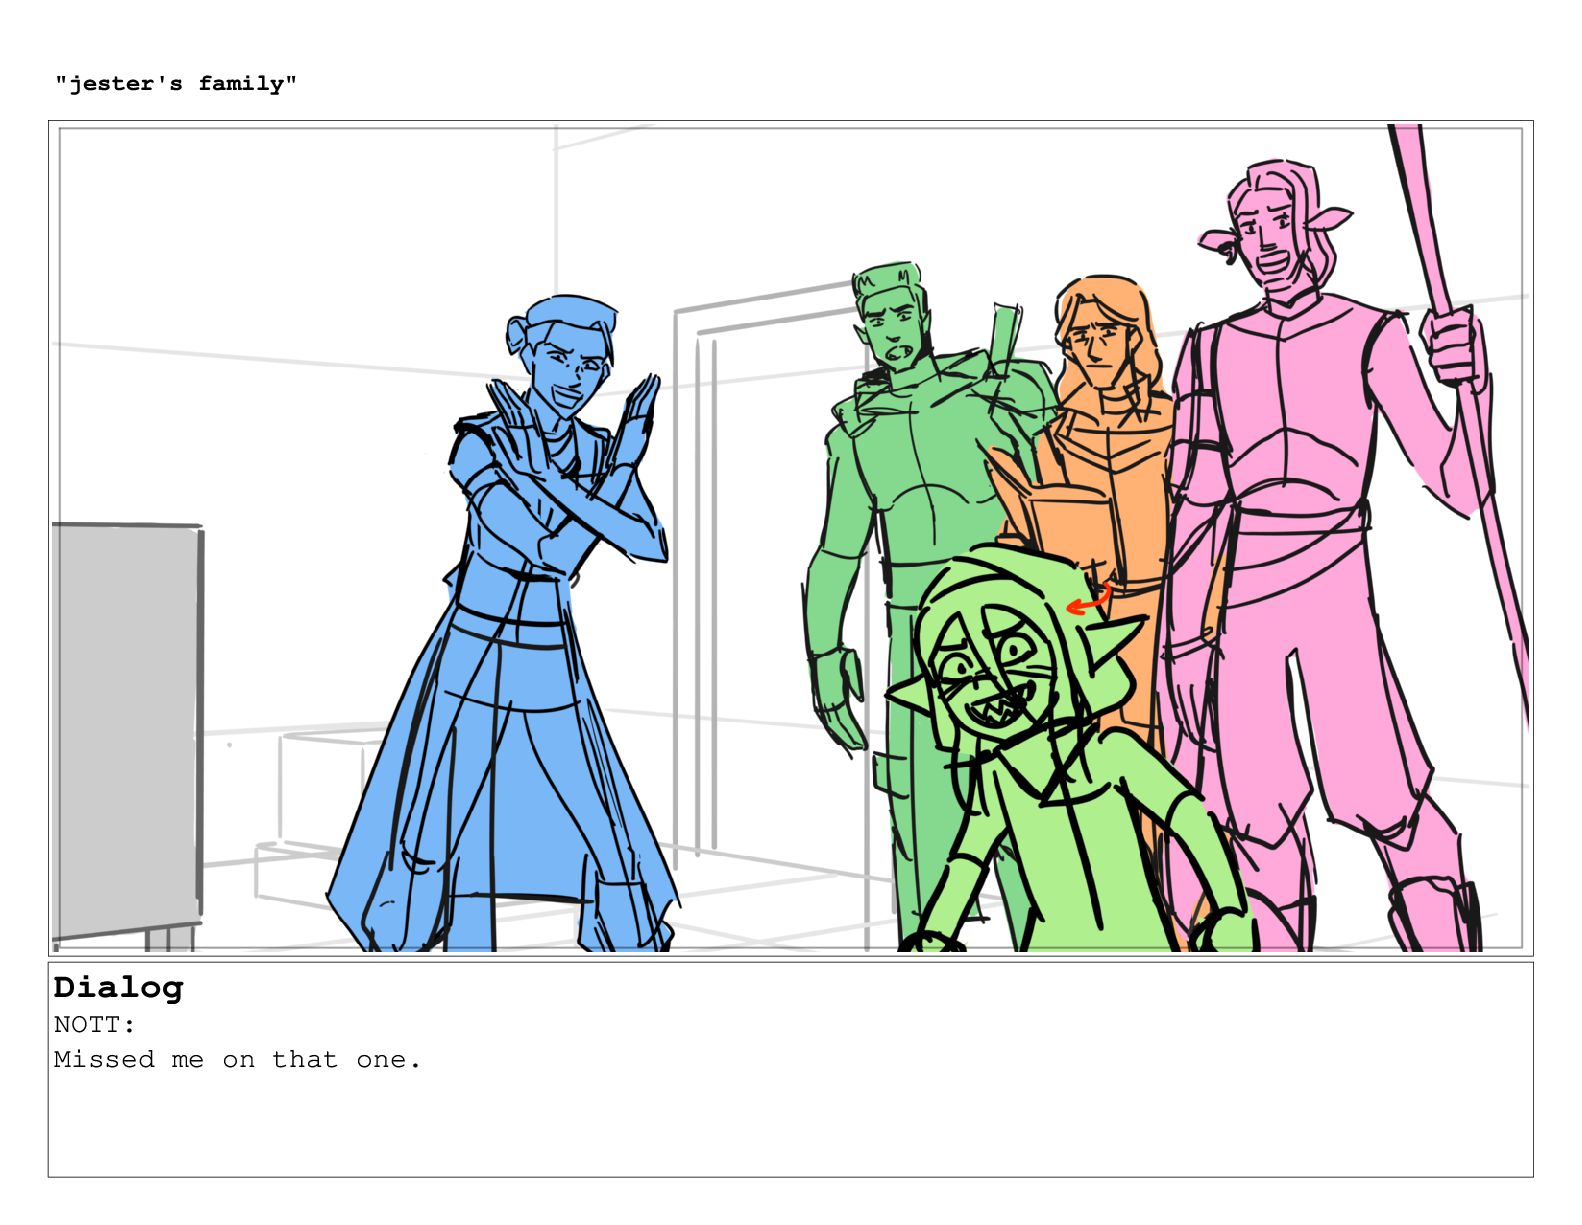1582x1225 pixels.
Task: Click the line "Missed me on that one."
Action: click(238, 1060)
